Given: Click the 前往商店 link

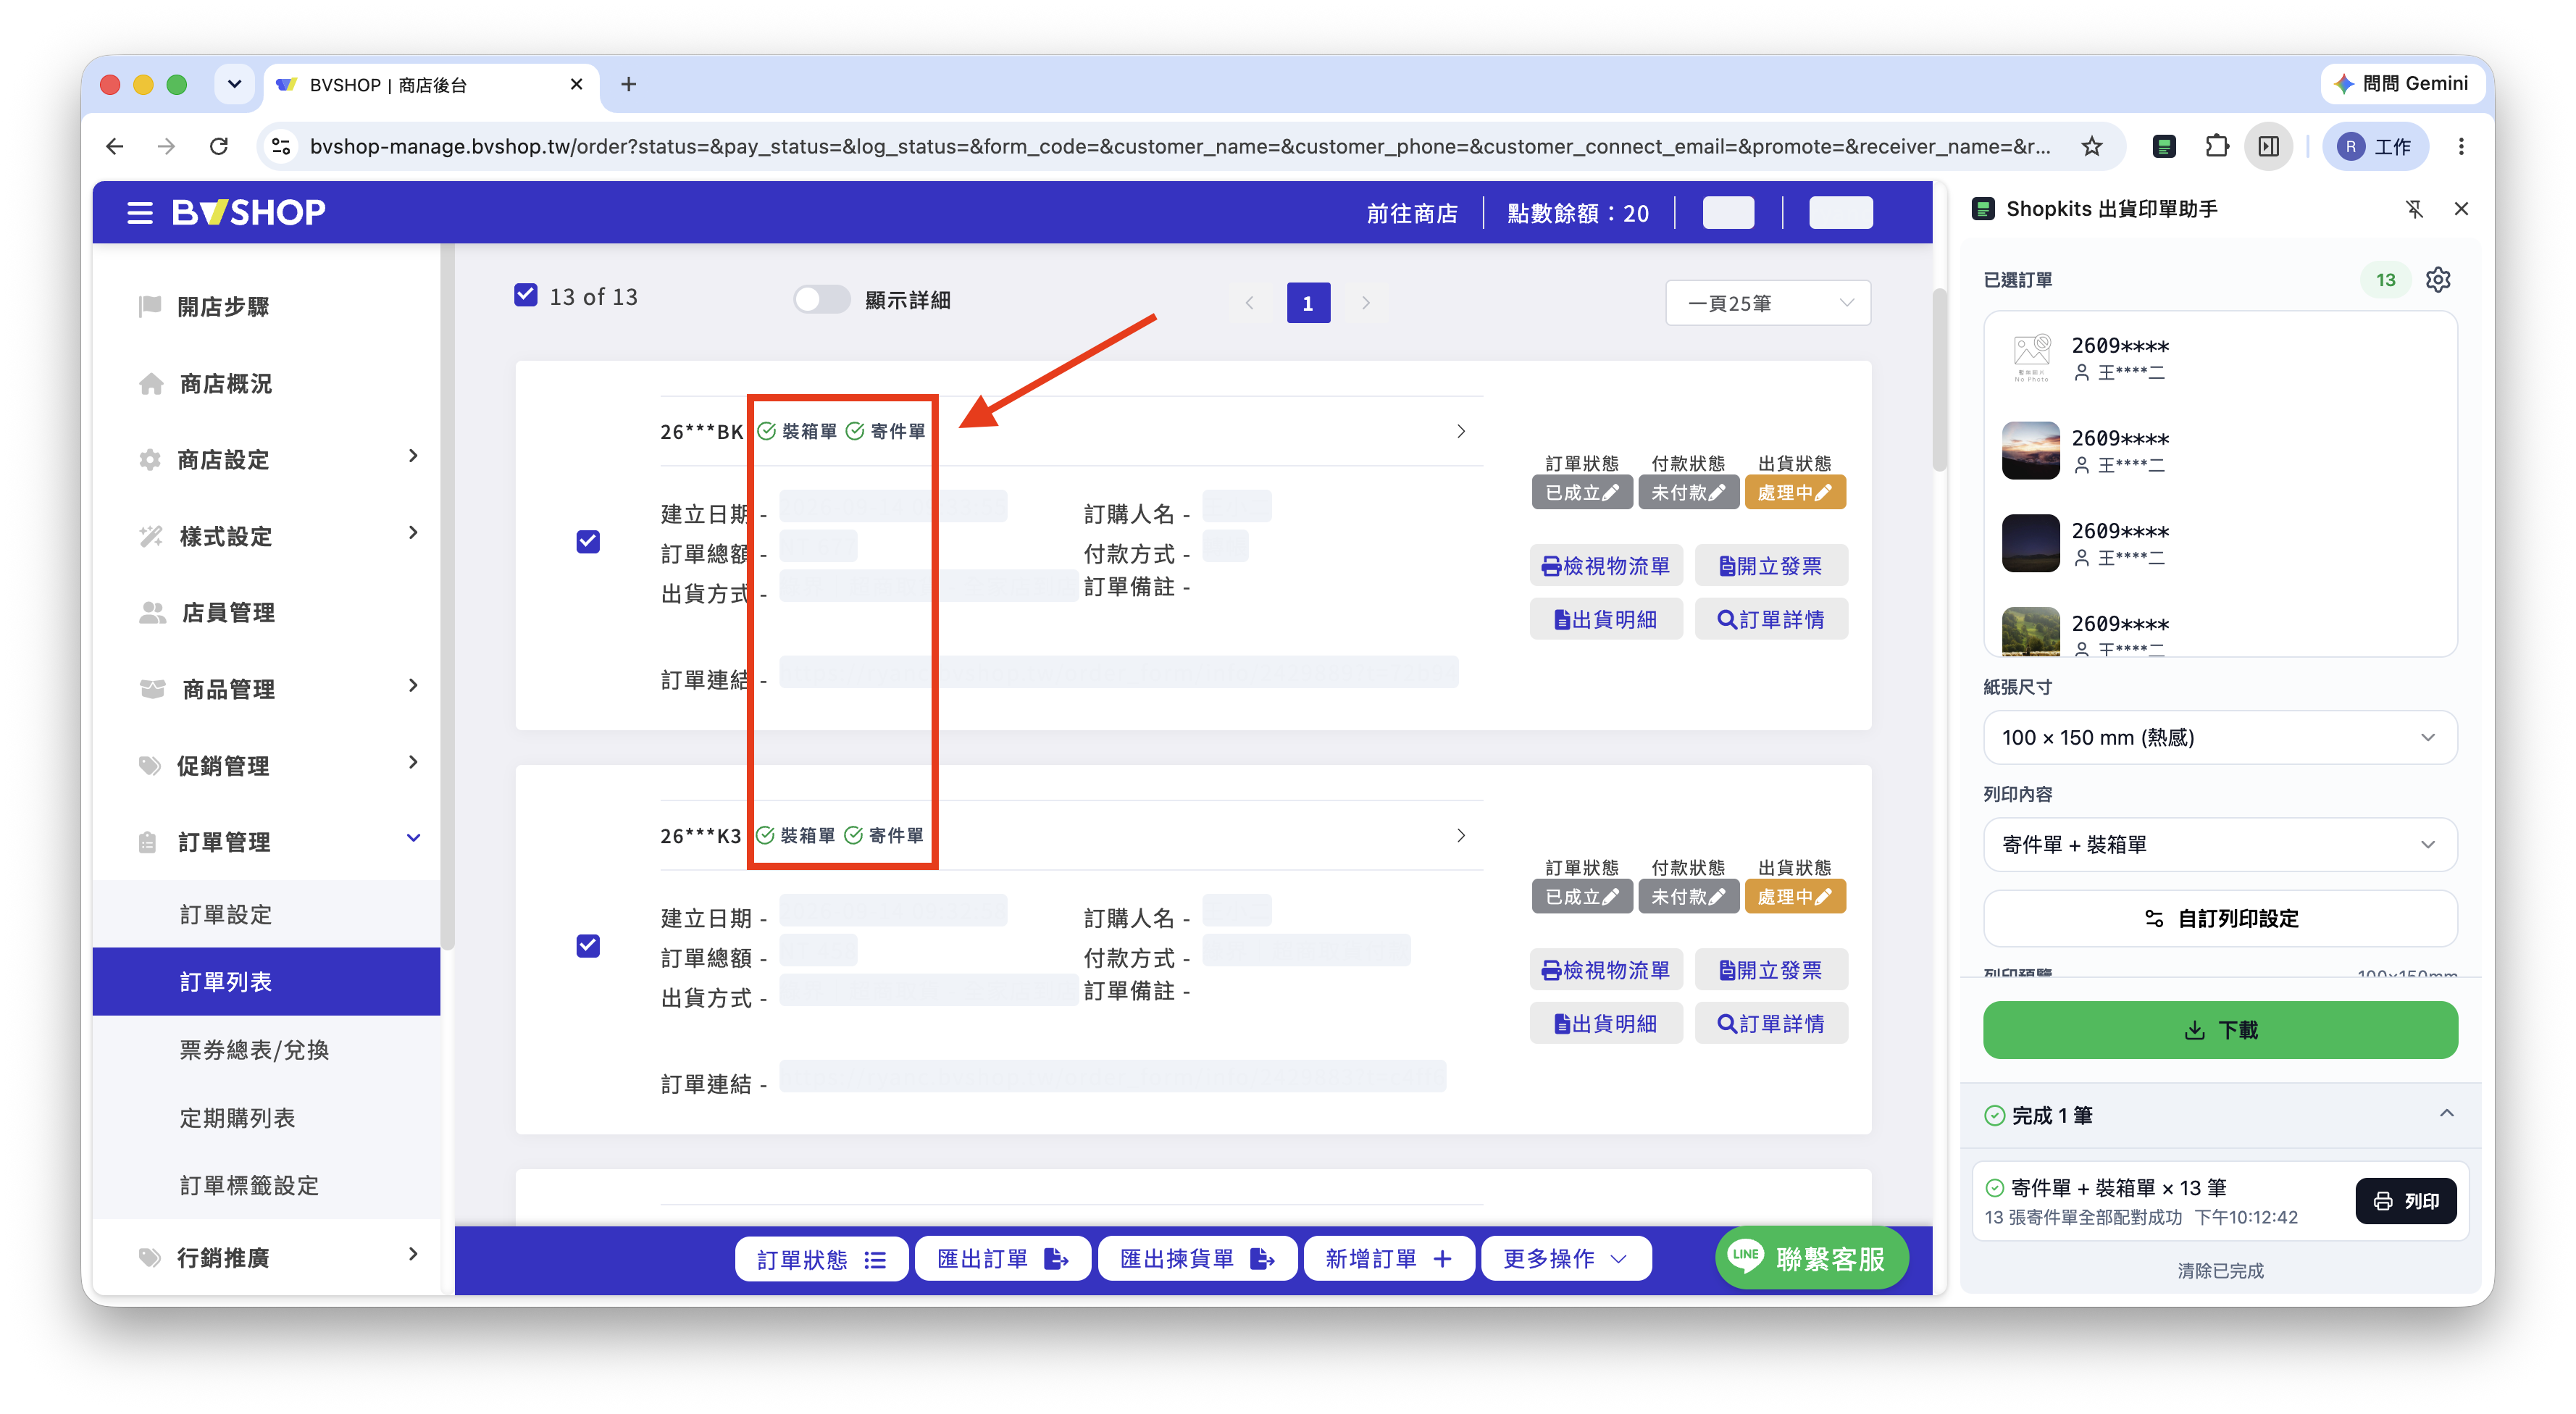Looking at the screenshot, I should pyautogui.click(x=1411, y=213).
